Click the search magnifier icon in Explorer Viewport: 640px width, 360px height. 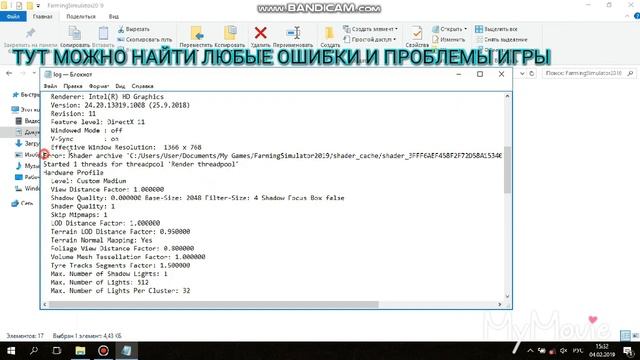click(631, 73)
